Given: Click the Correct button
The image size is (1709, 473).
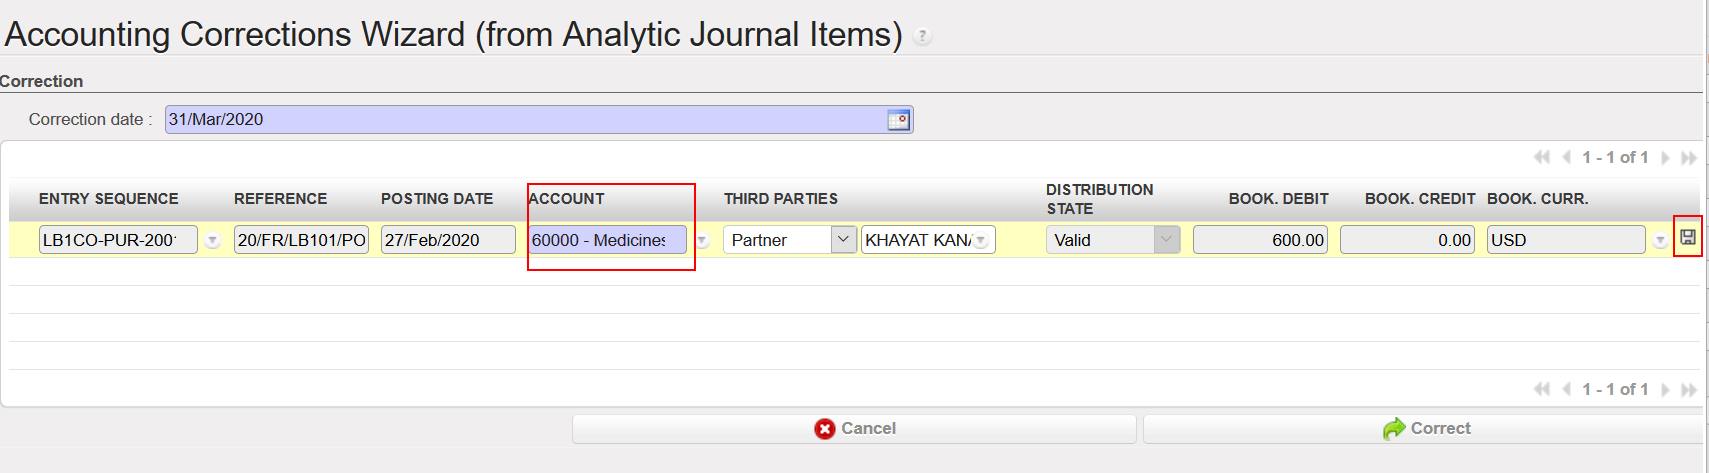Looking at the screenshot, I should pyautogui.click(x=1425, y=429).
